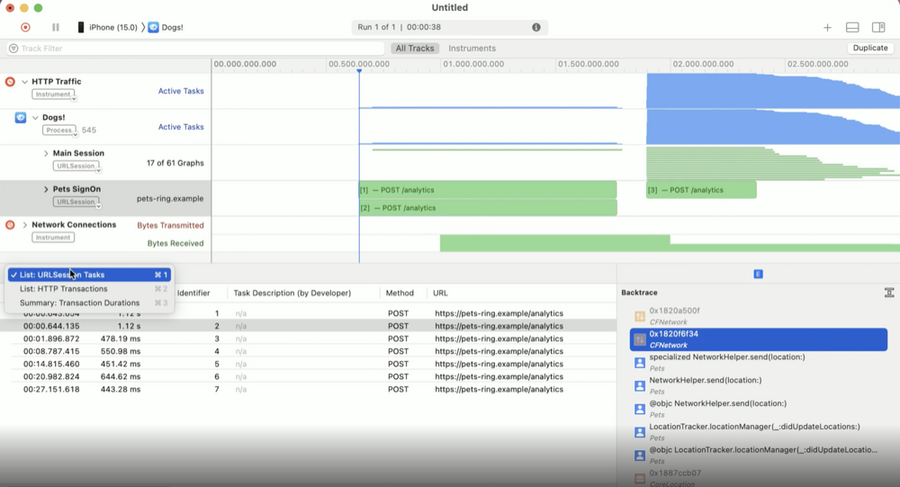Click the Instrument badge under Network Connections
This screenshot has width=900, height=487.
click(53, 237)
